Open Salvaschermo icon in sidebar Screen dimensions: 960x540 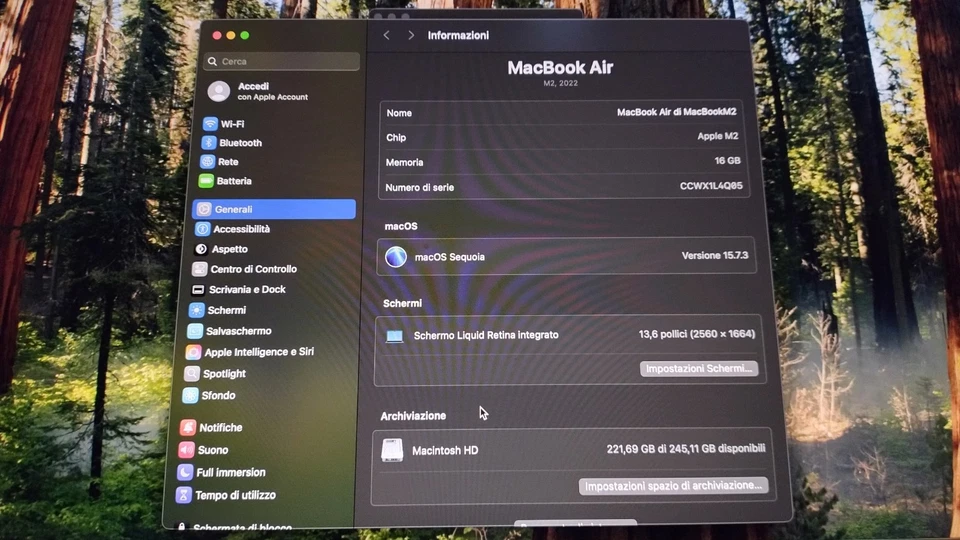[x=195, y=331]
